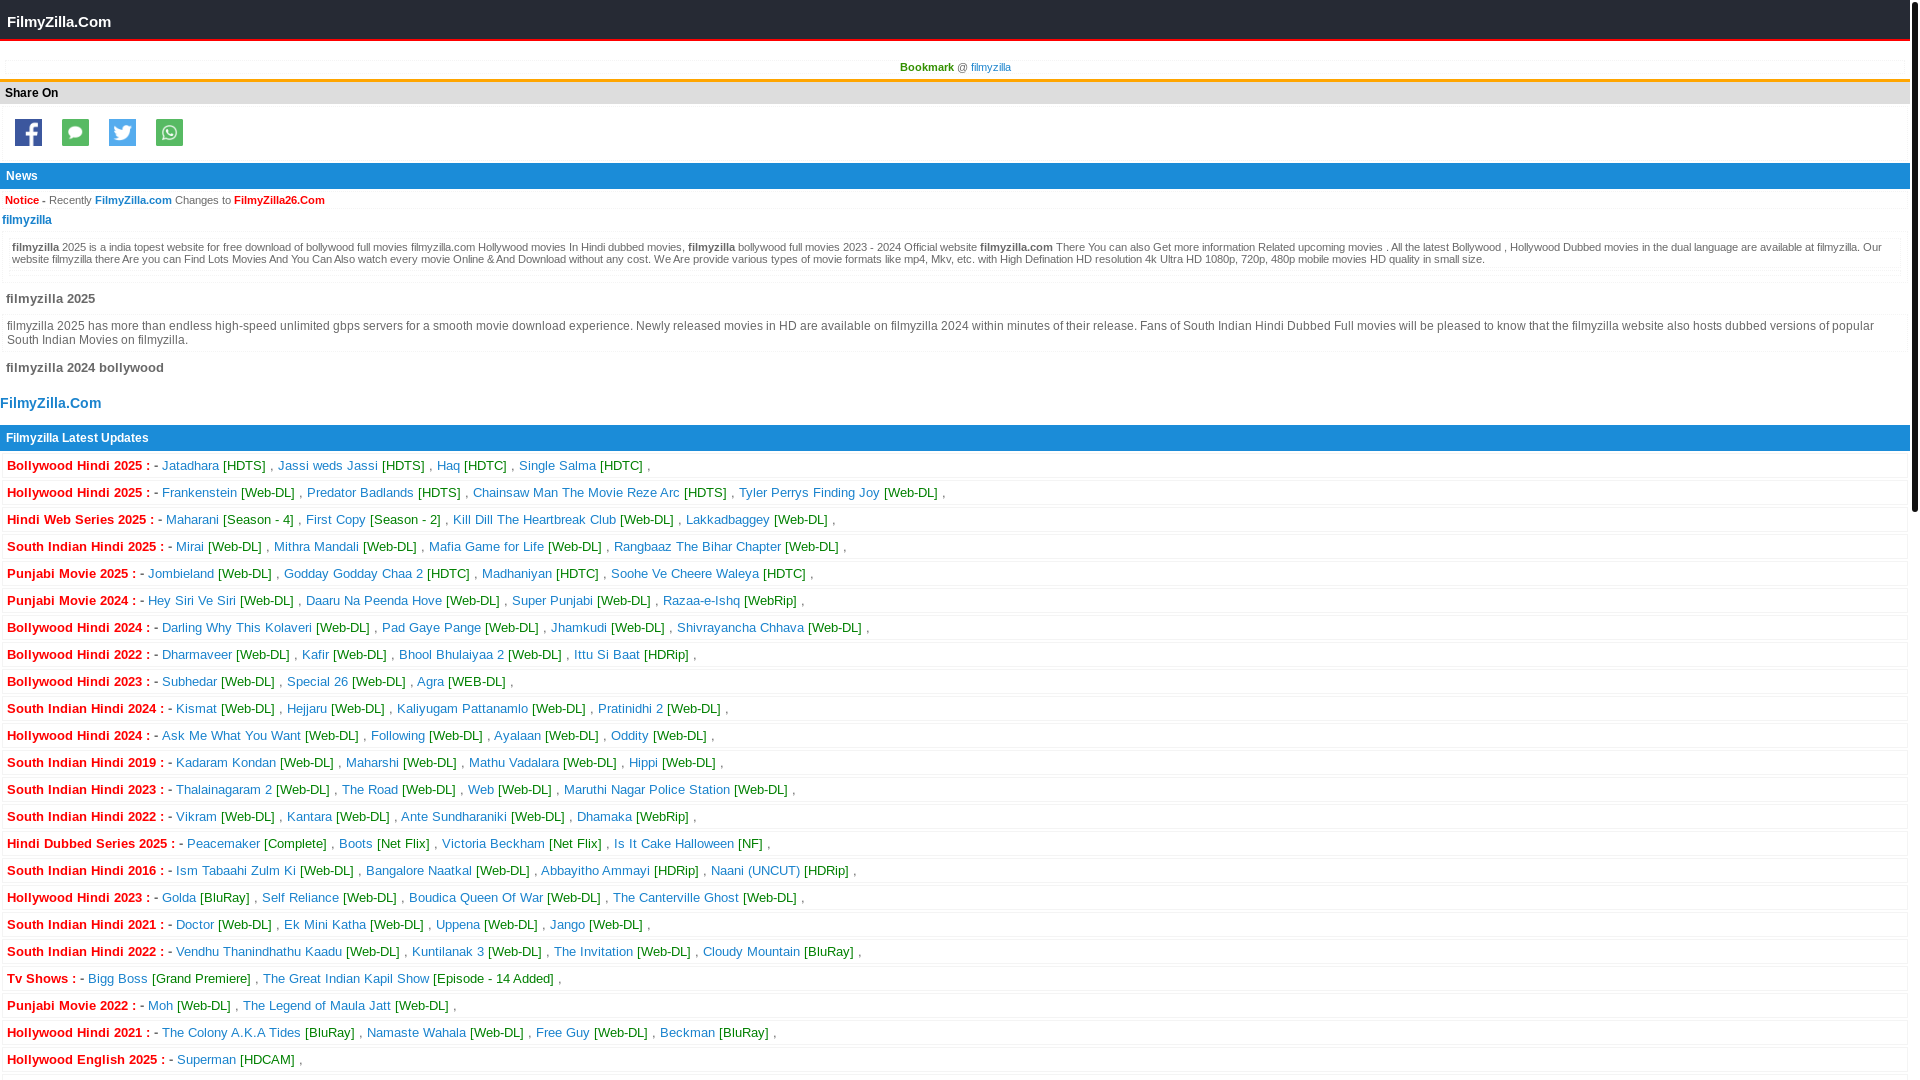This screenshot has width=1920, height=1080.
Task: Open Tyler Perrys Finding Joy link
Action: coord(809,493)
